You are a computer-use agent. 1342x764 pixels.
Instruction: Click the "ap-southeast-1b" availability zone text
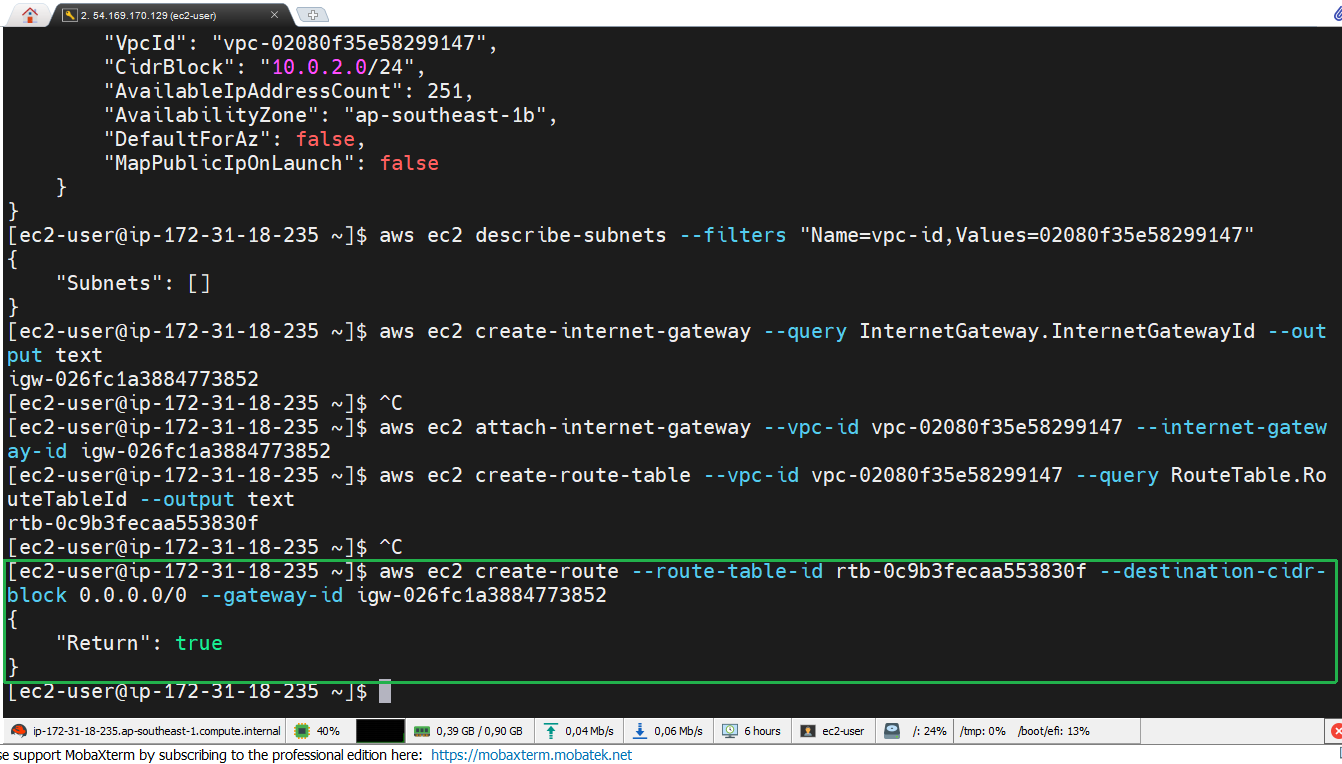click(x=444, y=115)
